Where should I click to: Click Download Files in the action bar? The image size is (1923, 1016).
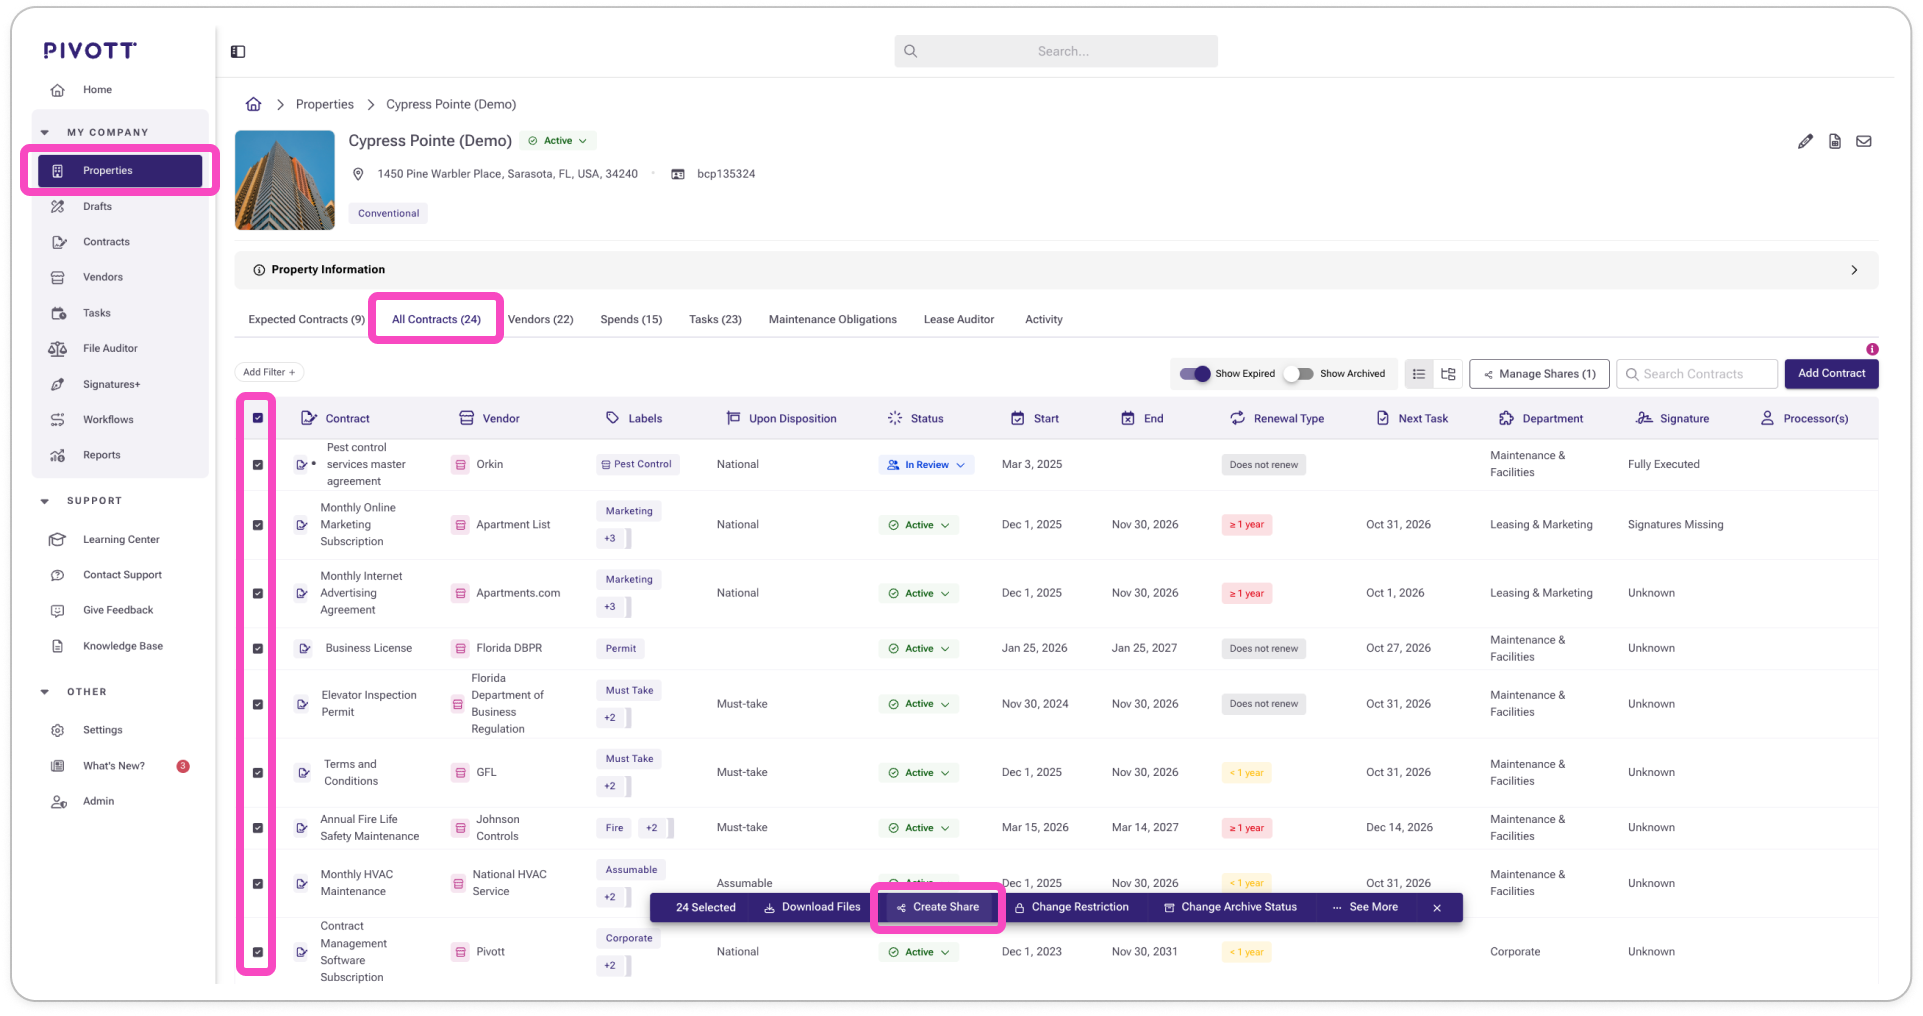(x=812, y=908)
